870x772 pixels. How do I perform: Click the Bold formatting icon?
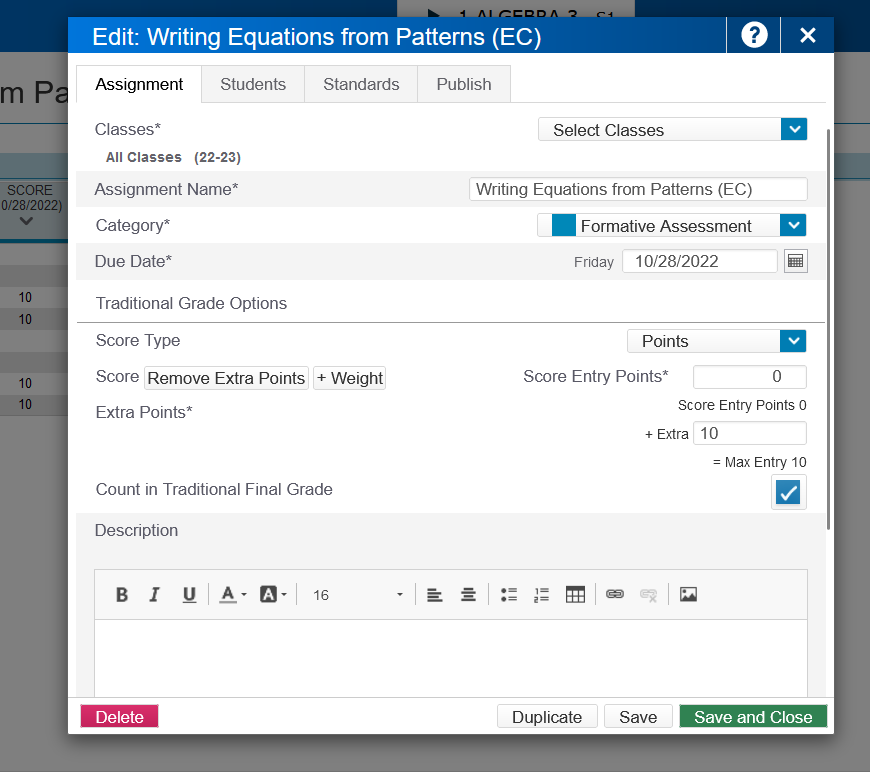click(x=122, y=595)
